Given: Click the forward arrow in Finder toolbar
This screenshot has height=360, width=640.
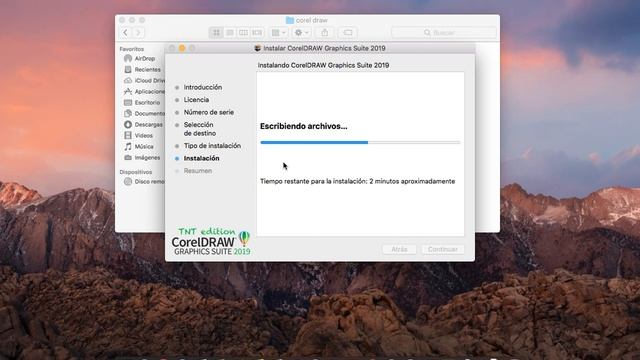Looking at the screenshot, I should click(x=138, y=33).
